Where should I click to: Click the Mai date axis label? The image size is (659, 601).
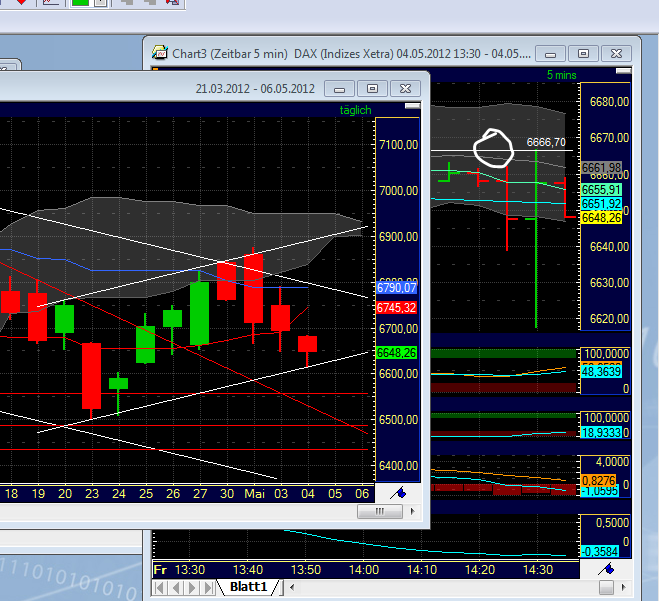point(254,493)
